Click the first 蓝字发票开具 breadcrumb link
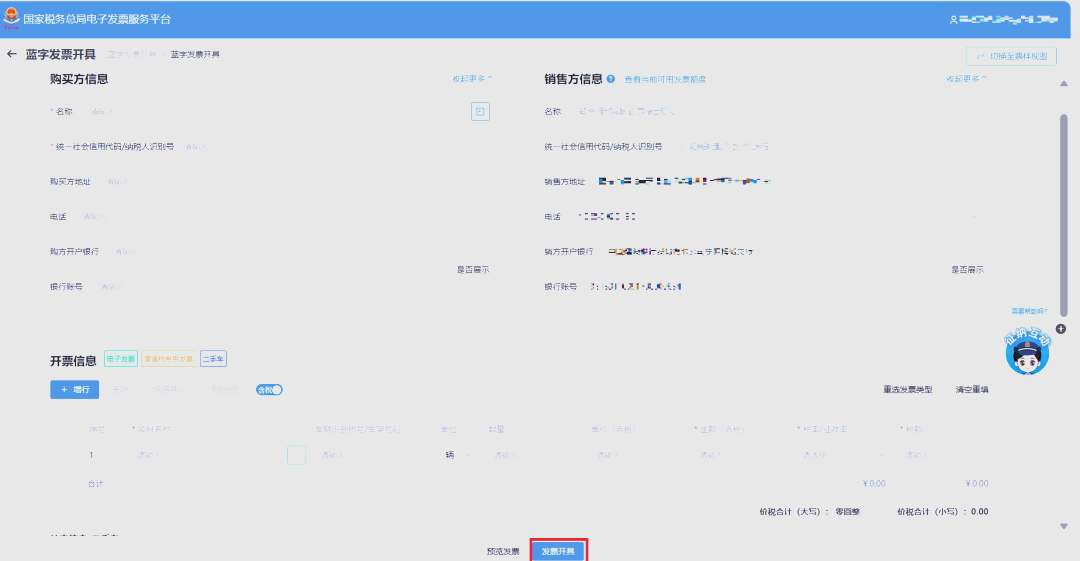 click(132, 54)
